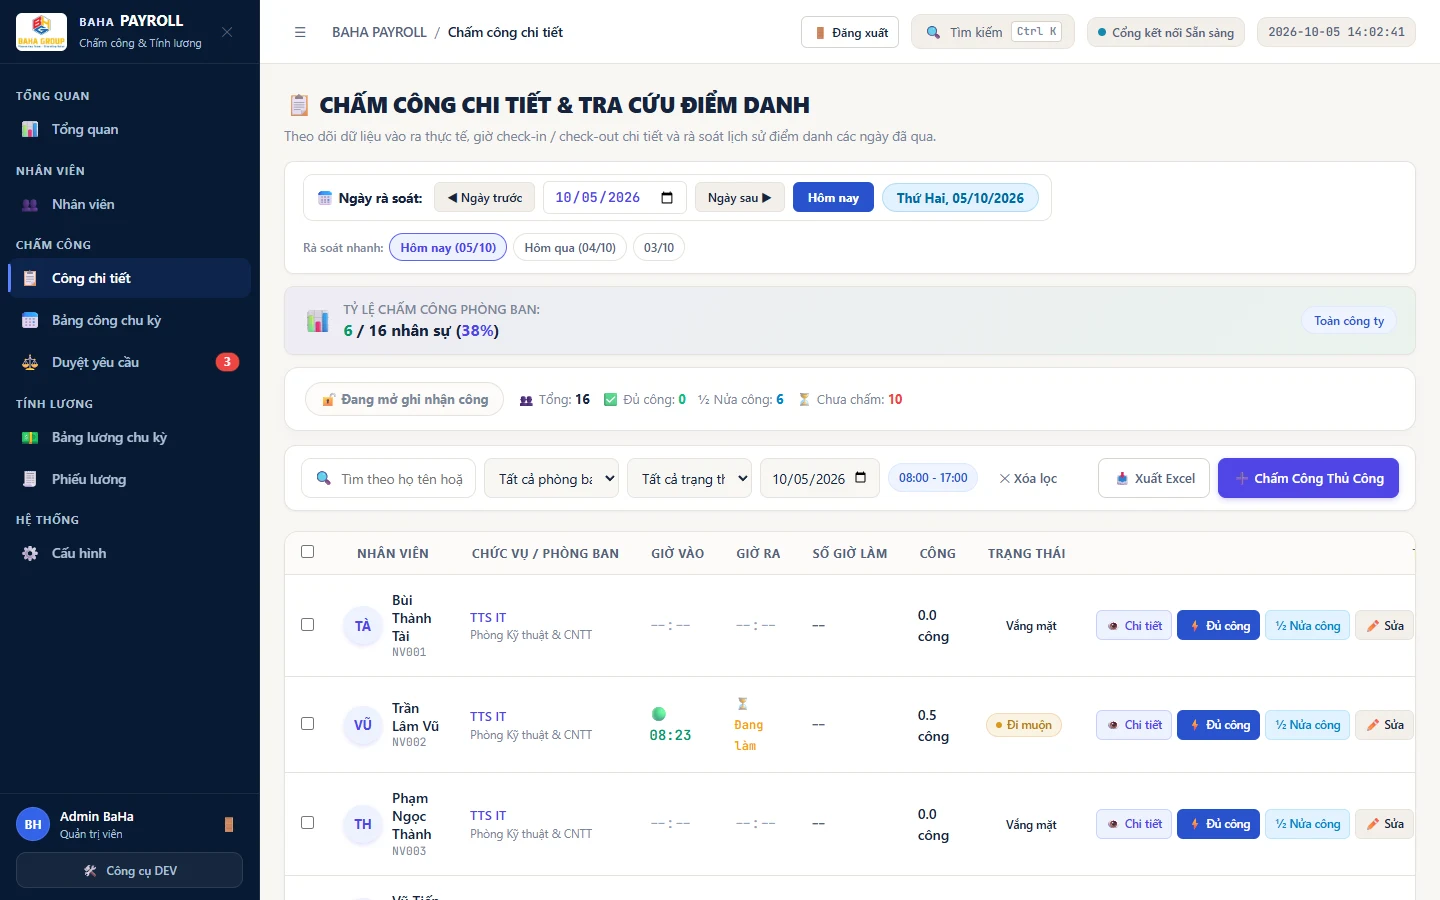1440x900 pixels.
Task: Click the Hôm nay button
Action: pos(833,198)
